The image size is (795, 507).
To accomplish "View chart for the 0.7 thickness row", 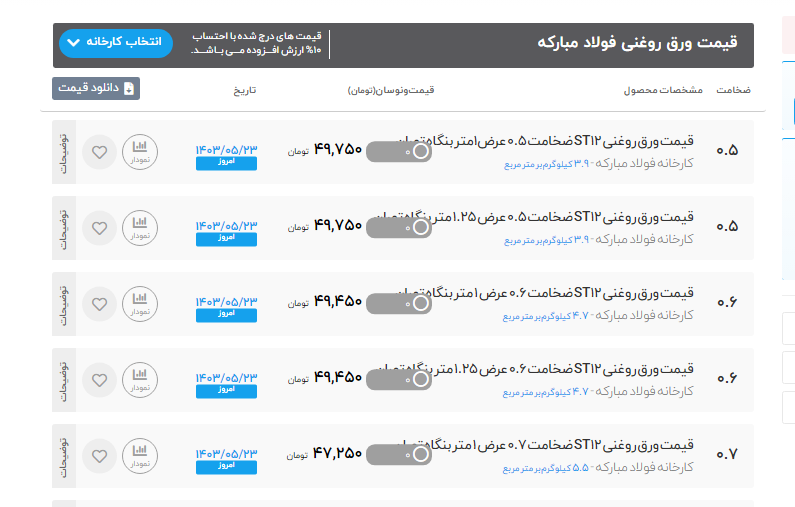I will [140, 456].
